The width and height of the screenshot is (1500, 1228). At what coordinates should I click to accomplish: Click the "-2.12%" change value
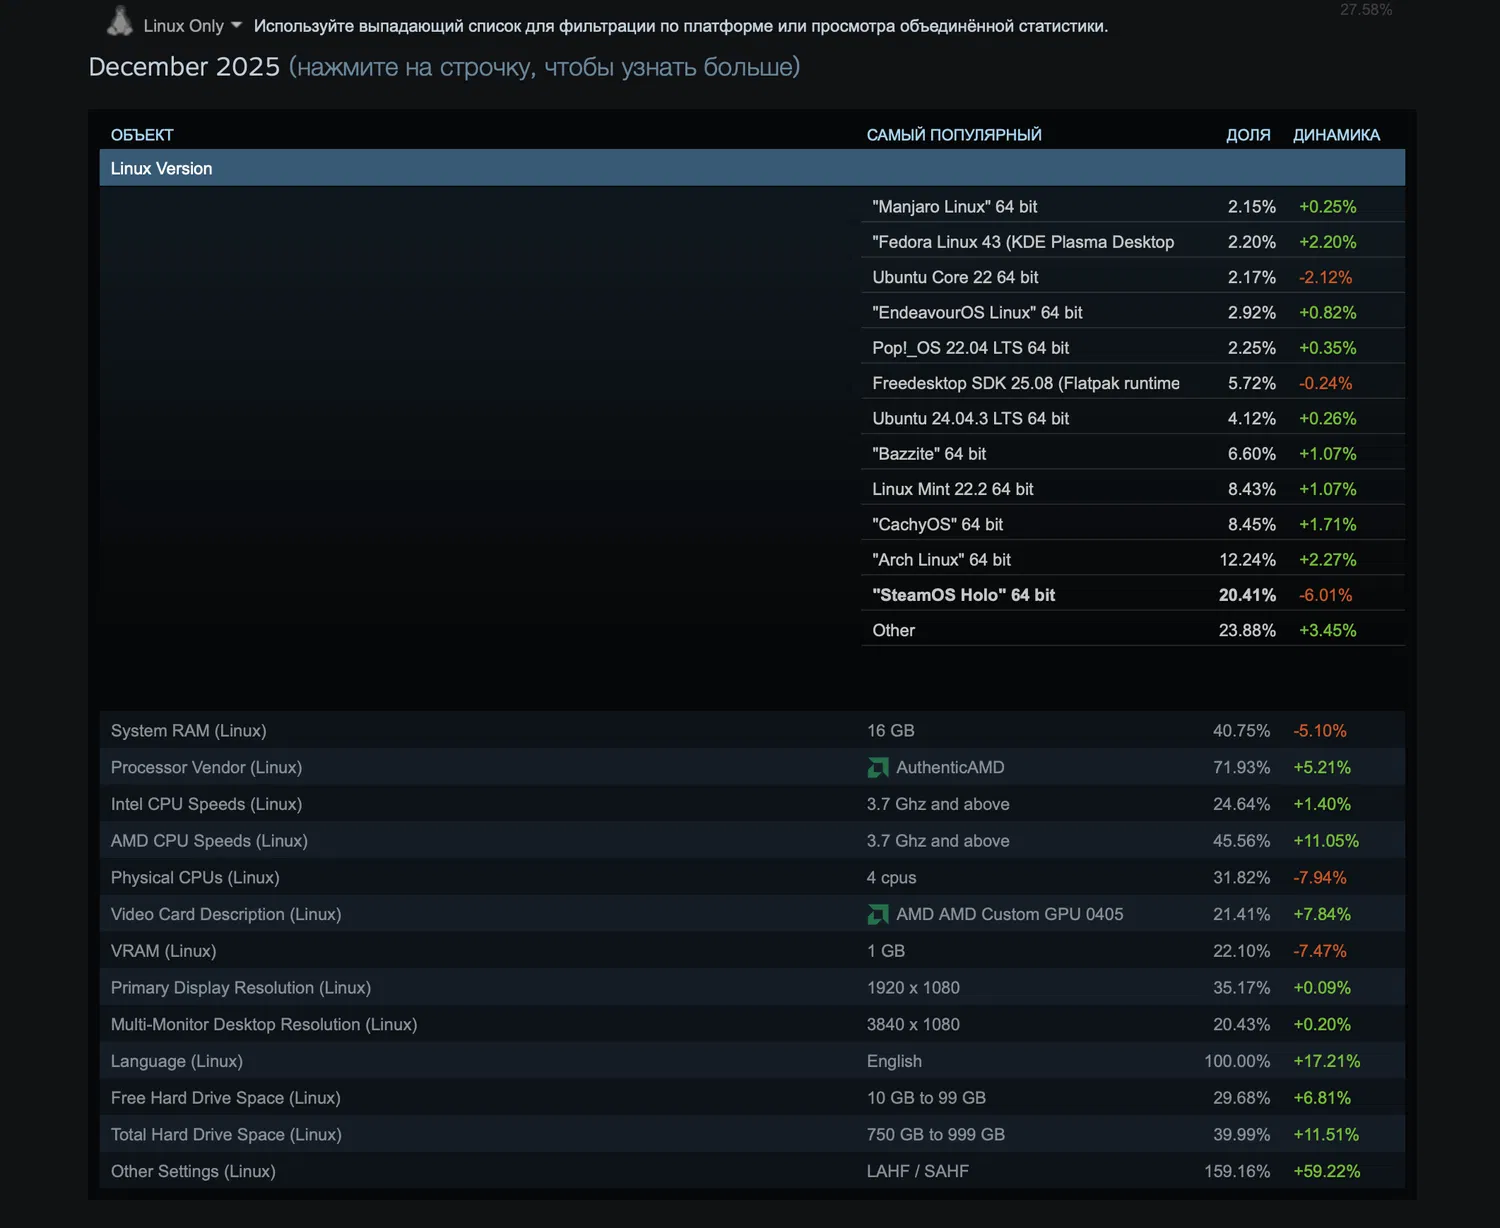point(1325,277)
